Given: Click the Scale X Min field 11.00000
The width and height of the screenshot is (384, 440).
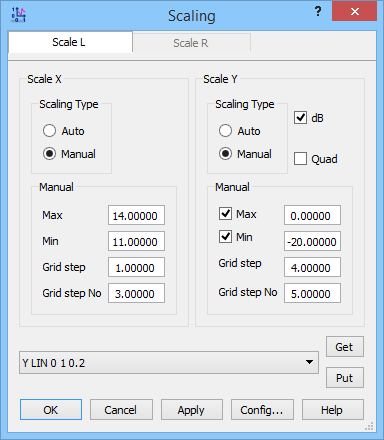Looking at the screenshot, I should pos(136,241).
